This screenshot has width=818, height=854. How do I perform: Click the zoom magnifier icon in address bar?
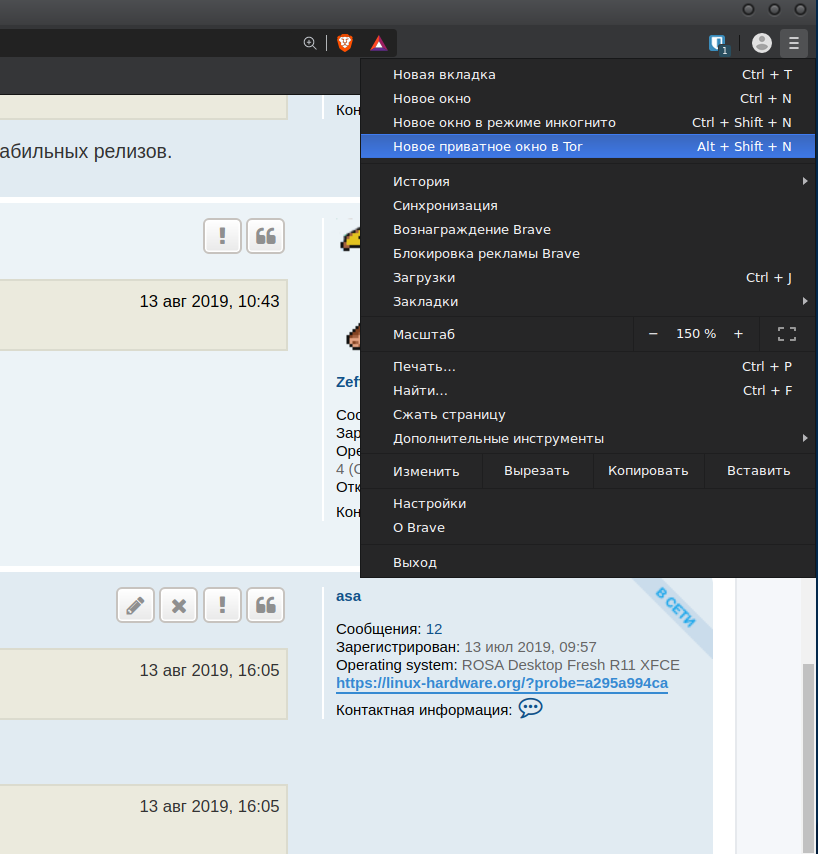tap(310, 43)
